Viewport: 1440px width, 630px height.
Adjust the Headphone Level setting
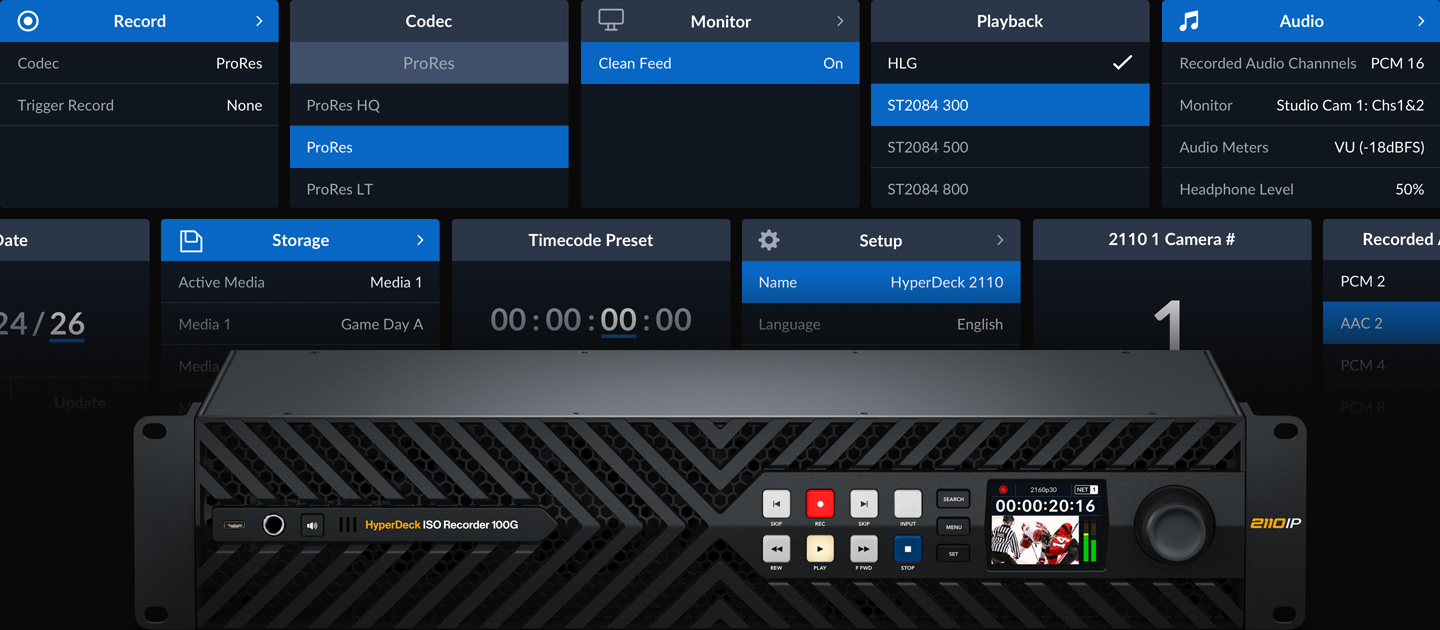point(1300,188)
